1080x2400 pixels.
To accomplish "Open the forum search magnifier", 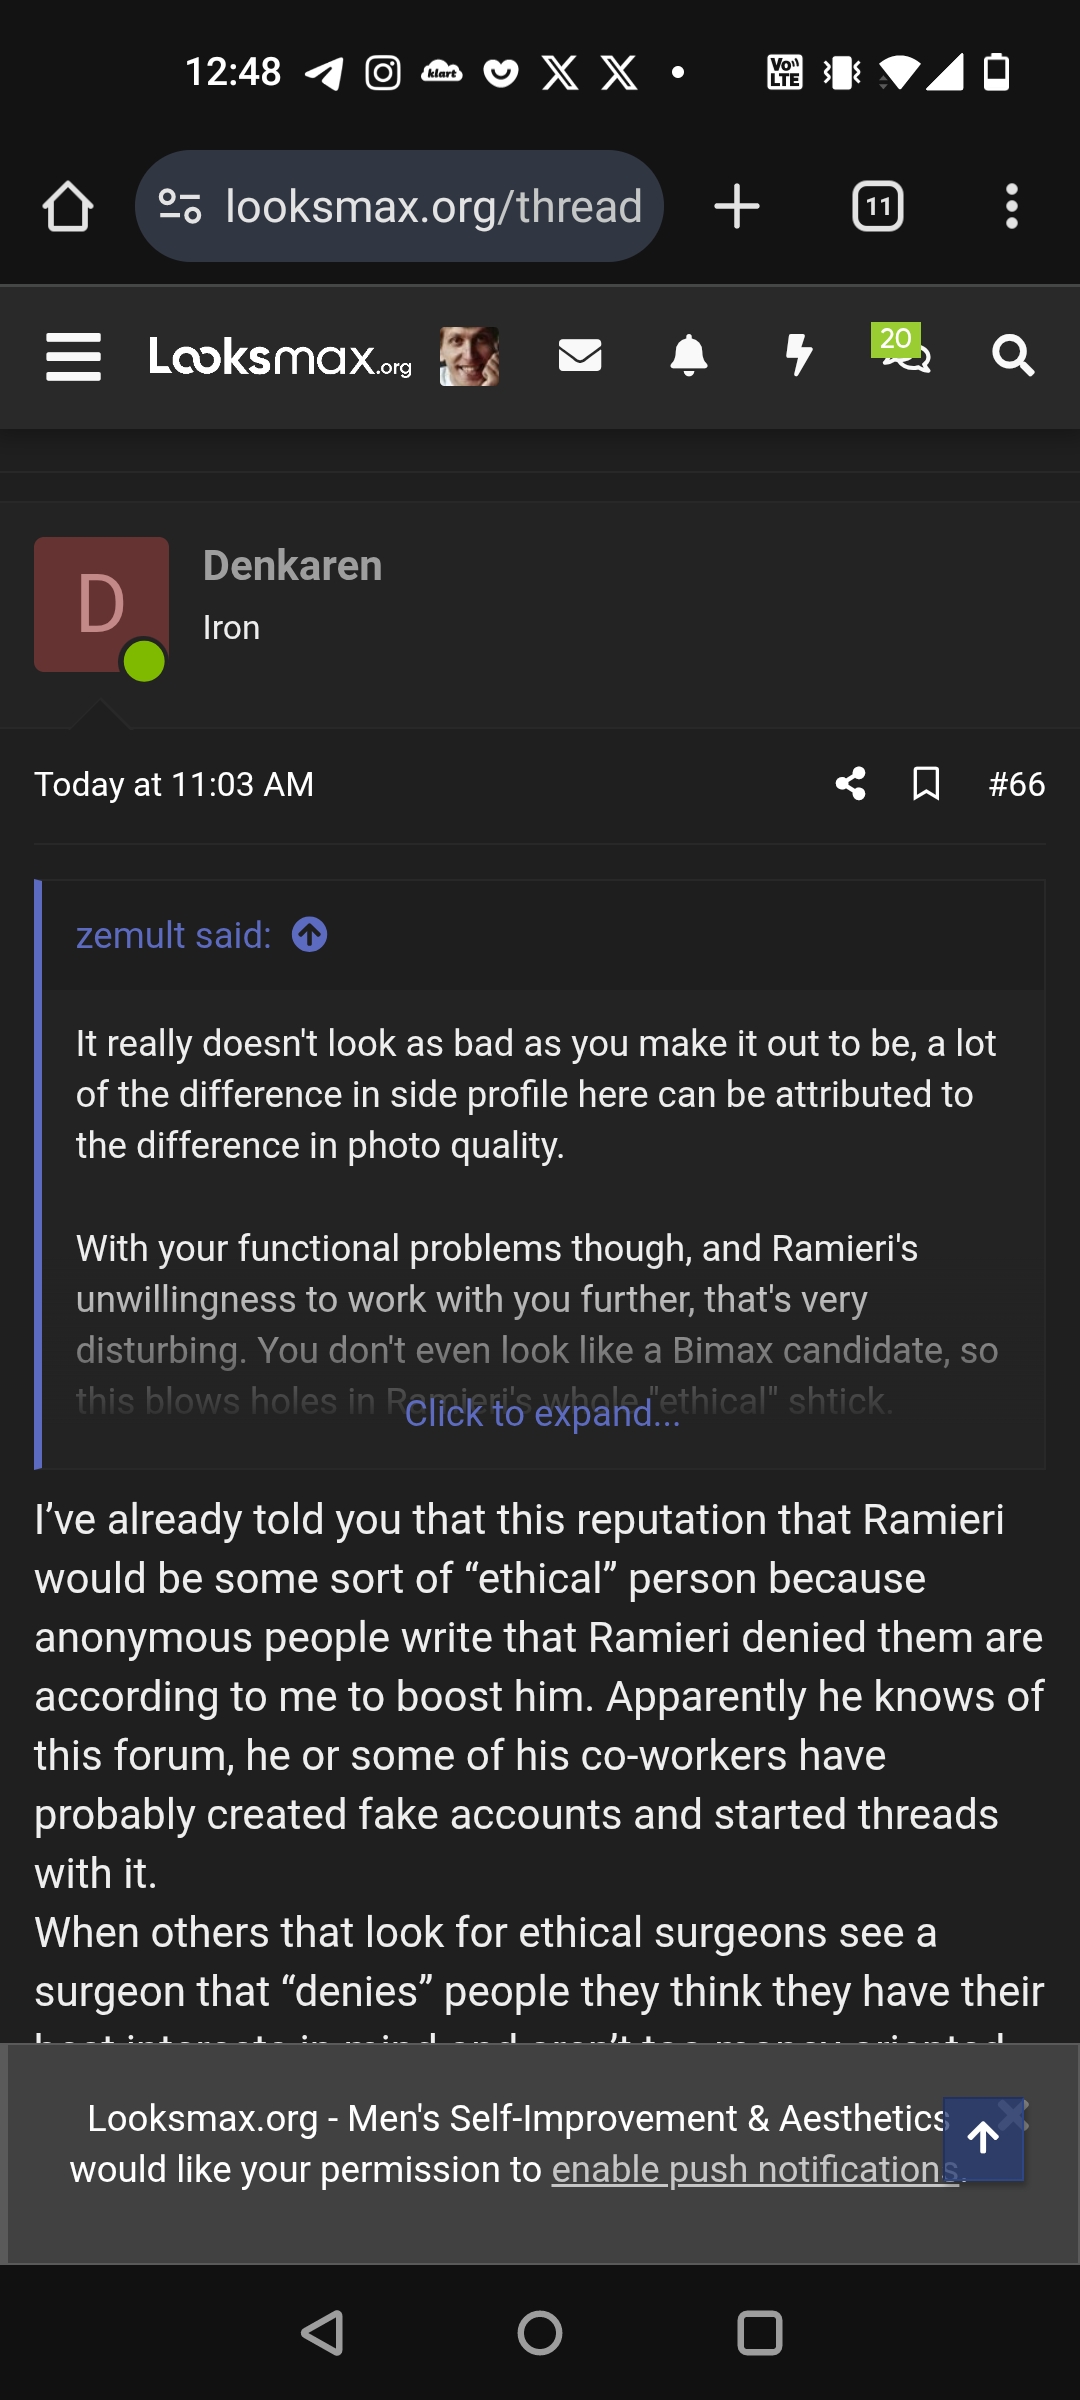I will click(1012, 356).
